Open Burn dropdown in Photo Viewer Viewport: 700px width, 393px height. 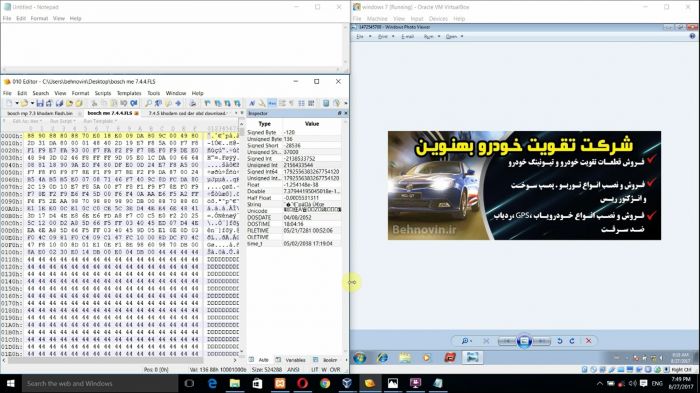pyautogui.click(x=432, y=37)
